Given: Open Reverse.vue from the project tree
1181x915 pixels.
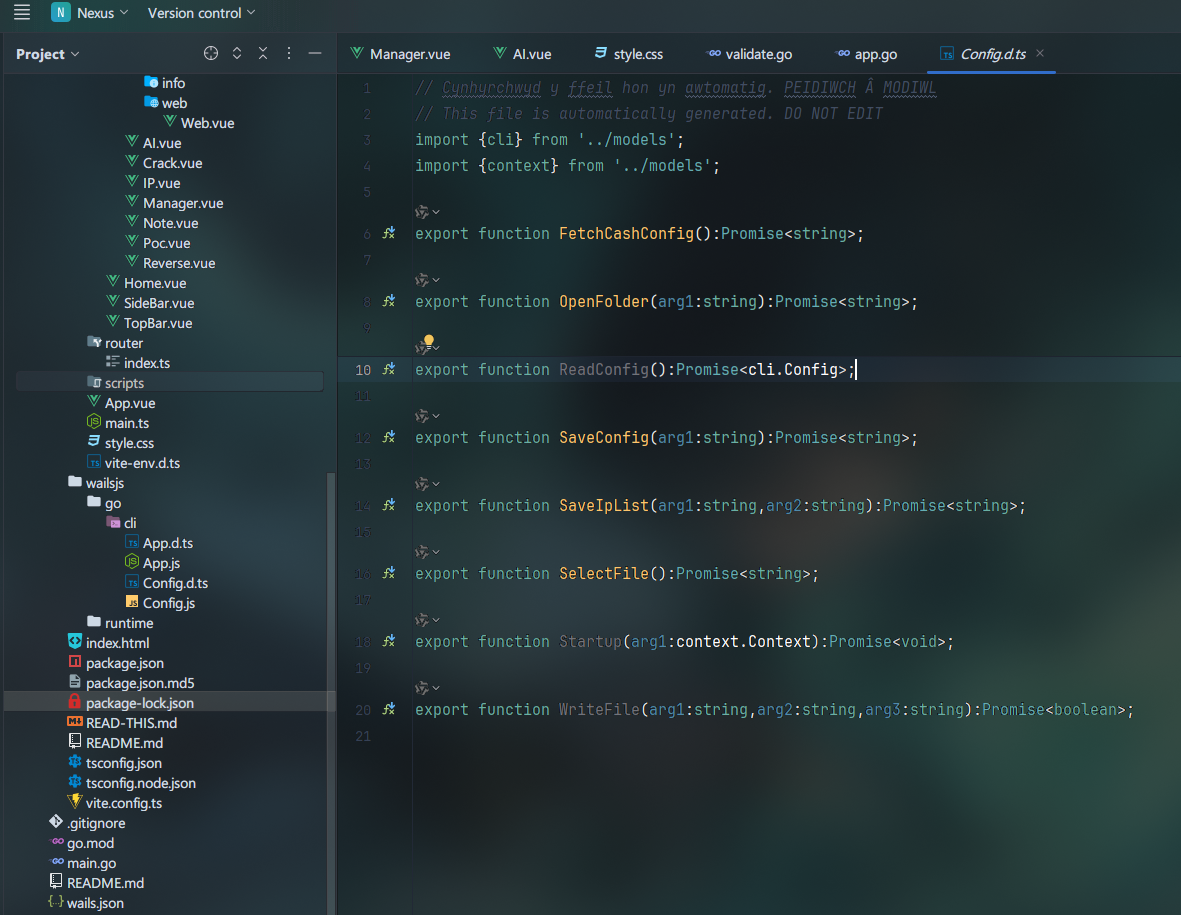Looking at the screenshot, I should pyautogui.click(x=170, y=263).
